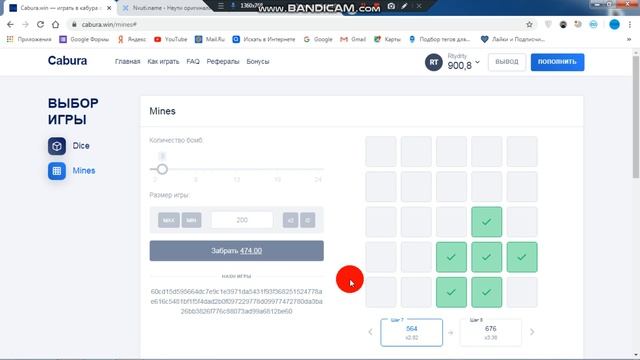Go back with the browser back arrow
The height and width of the screenshot is (360, 640).
(x=10, y=24)
